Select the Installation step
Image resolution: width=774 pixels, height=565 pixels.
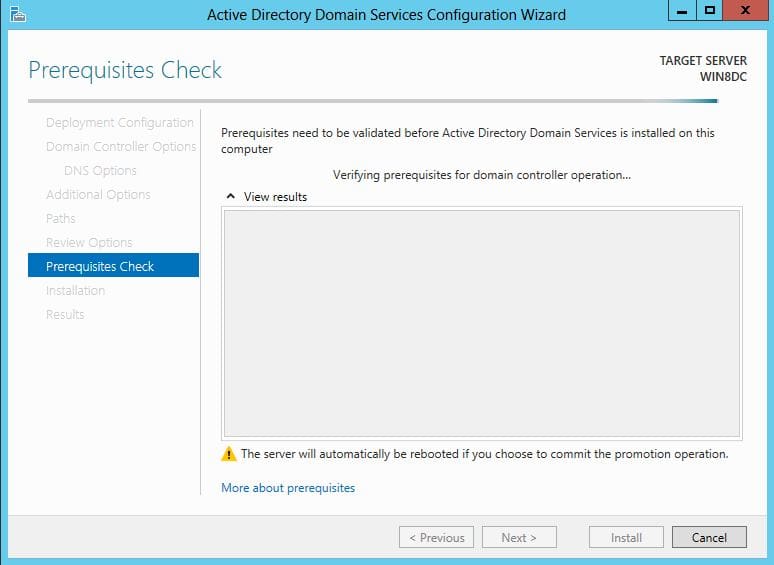pos(75,291)
